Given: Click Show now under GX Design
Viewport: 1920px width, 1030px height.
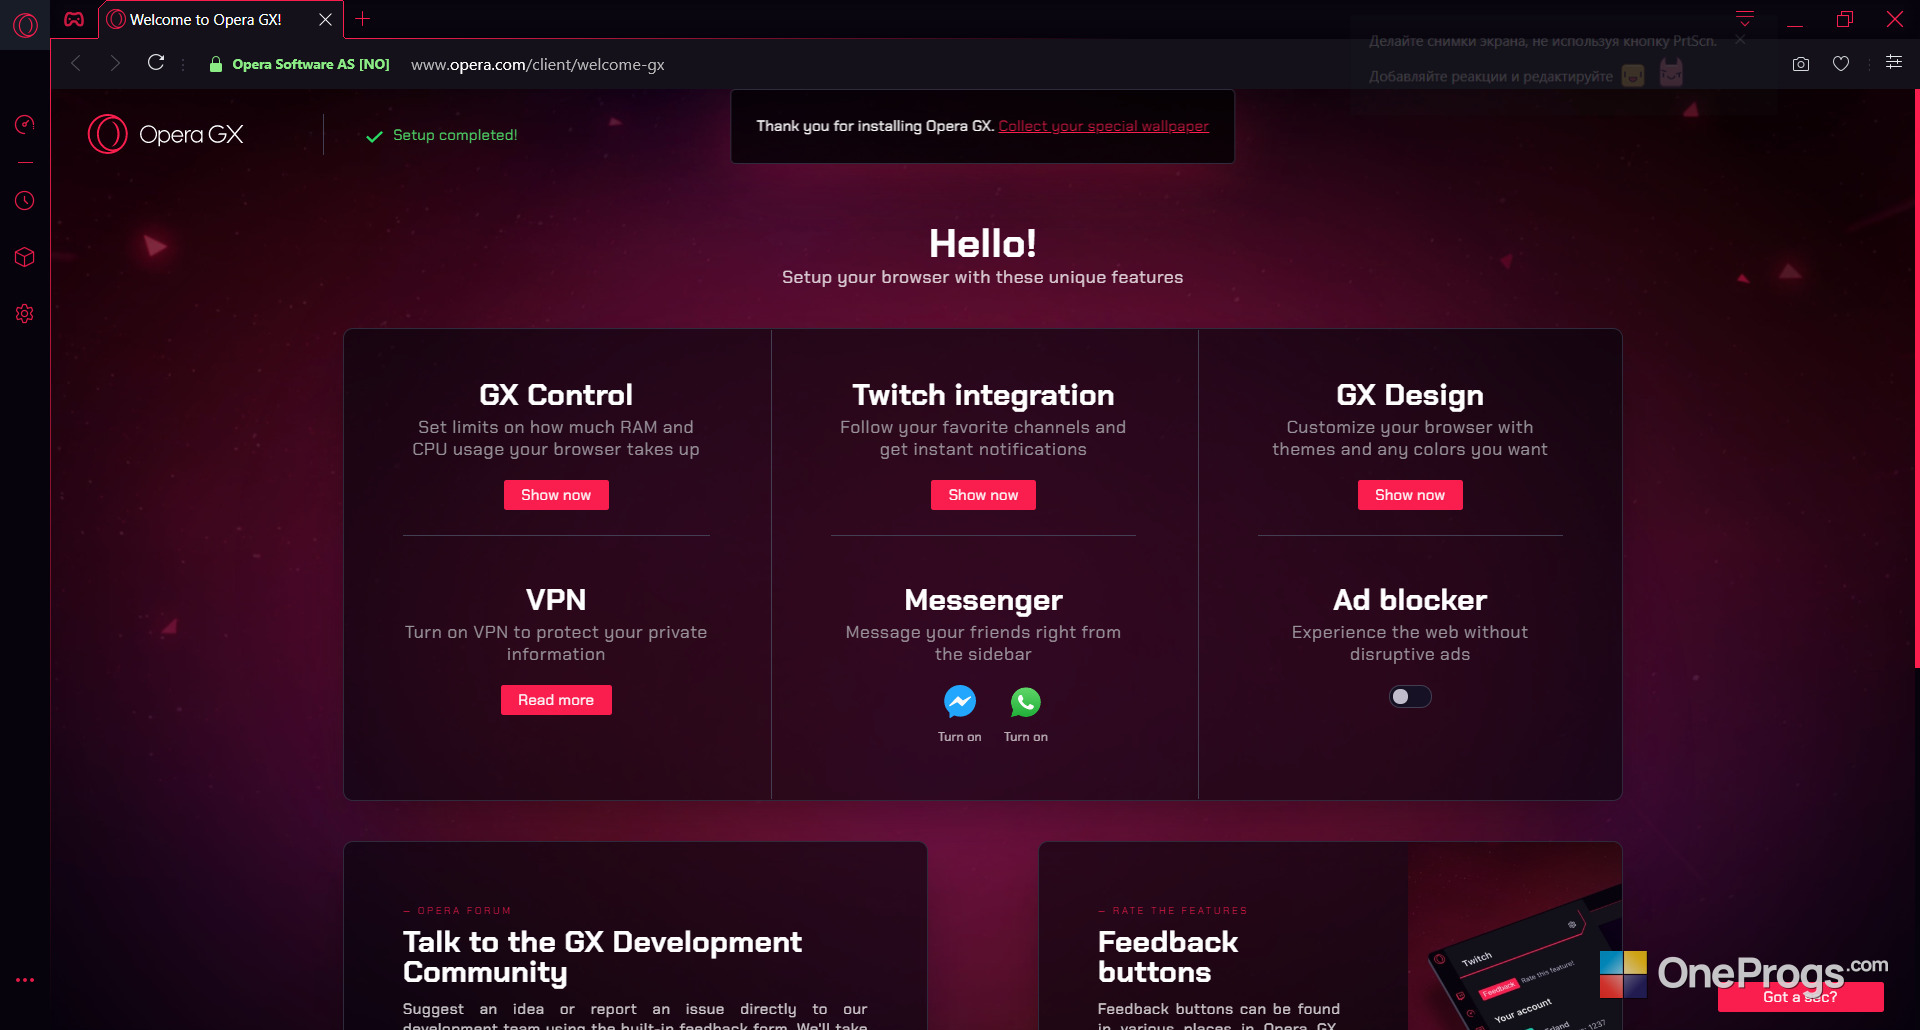Looking at the screenshot, I should pos(1410,495).
